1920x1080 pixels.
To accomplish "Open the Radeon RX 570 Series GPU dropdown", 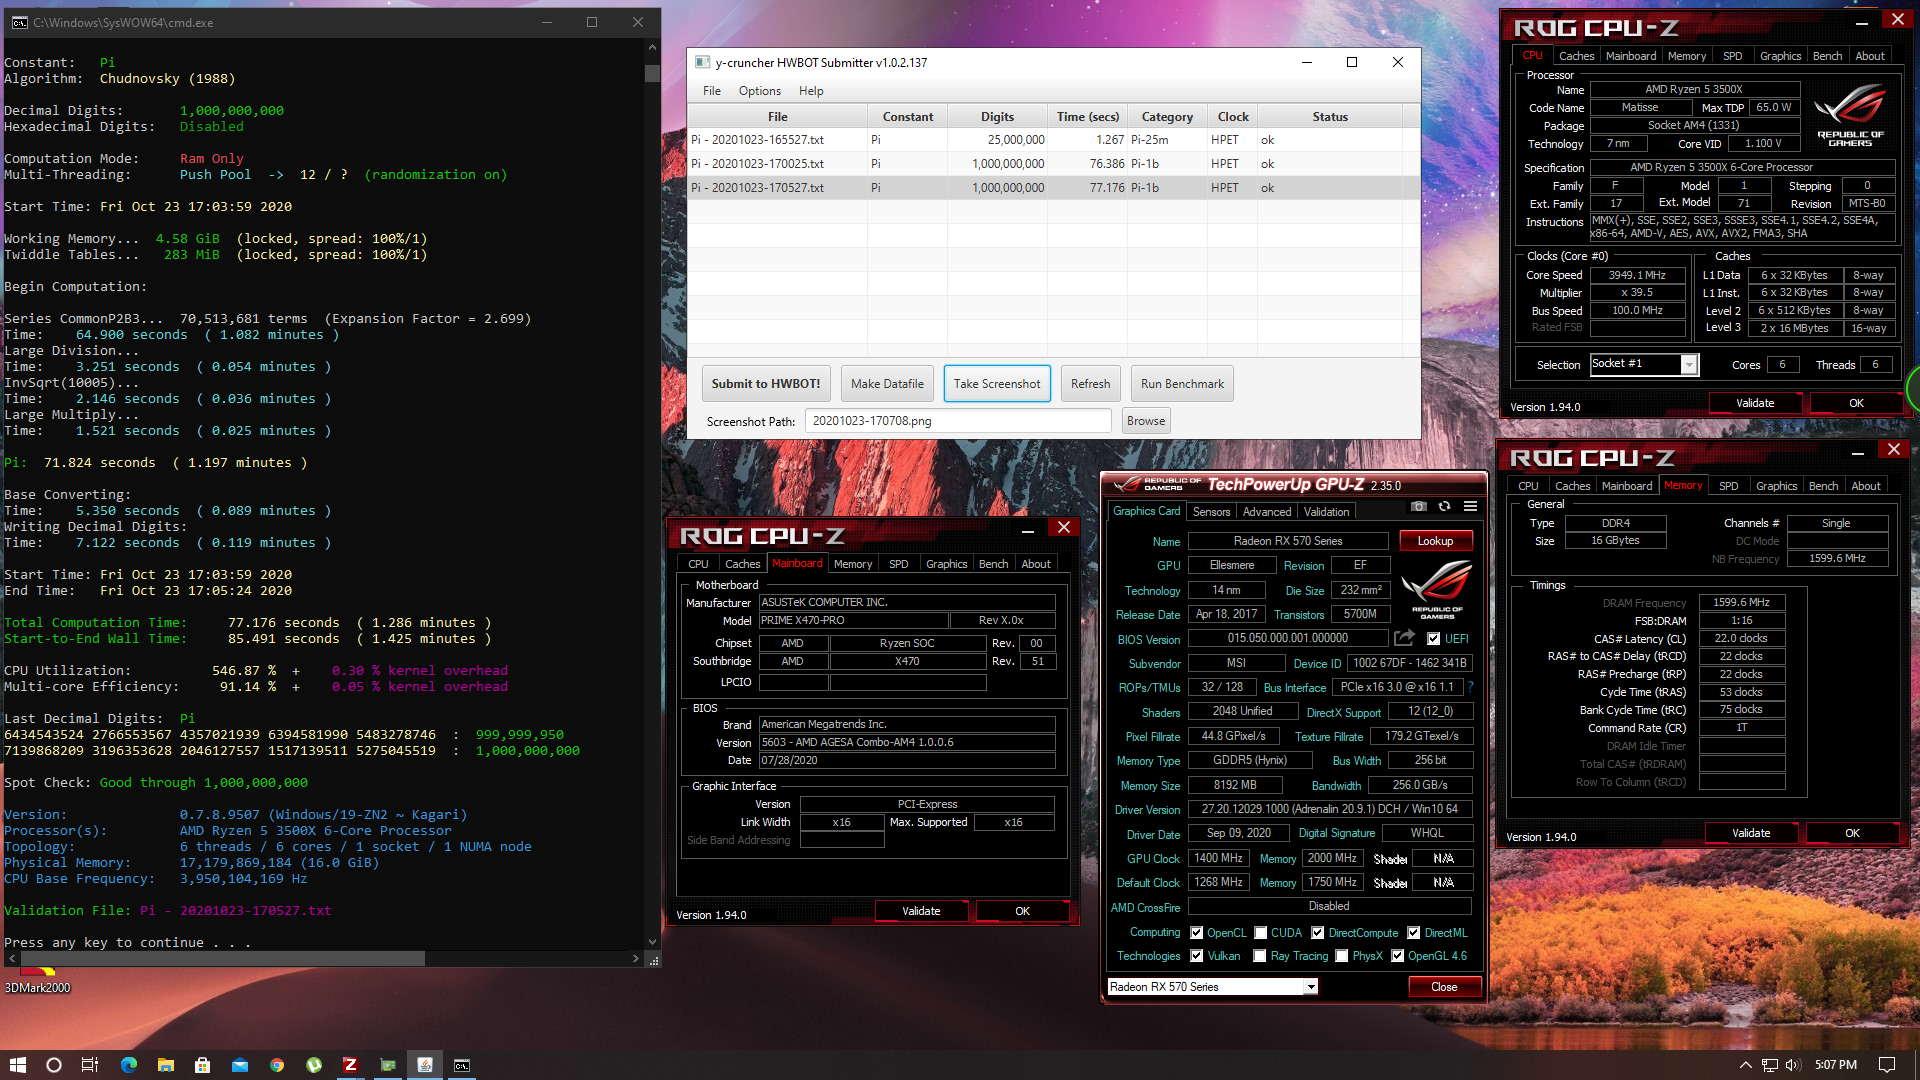I will click(1212, 987).
